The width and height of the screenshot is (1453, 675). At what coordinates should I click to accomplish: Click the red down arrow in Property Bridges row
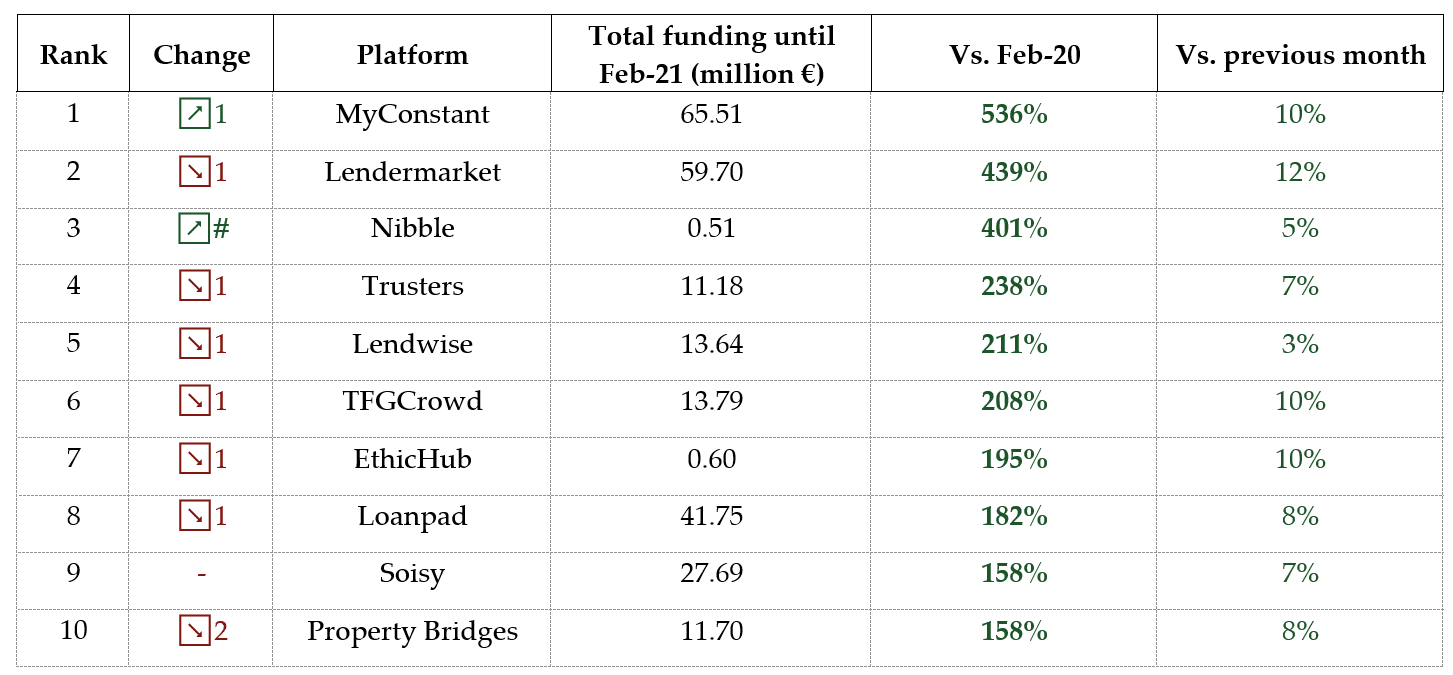[x=194, y=631]
